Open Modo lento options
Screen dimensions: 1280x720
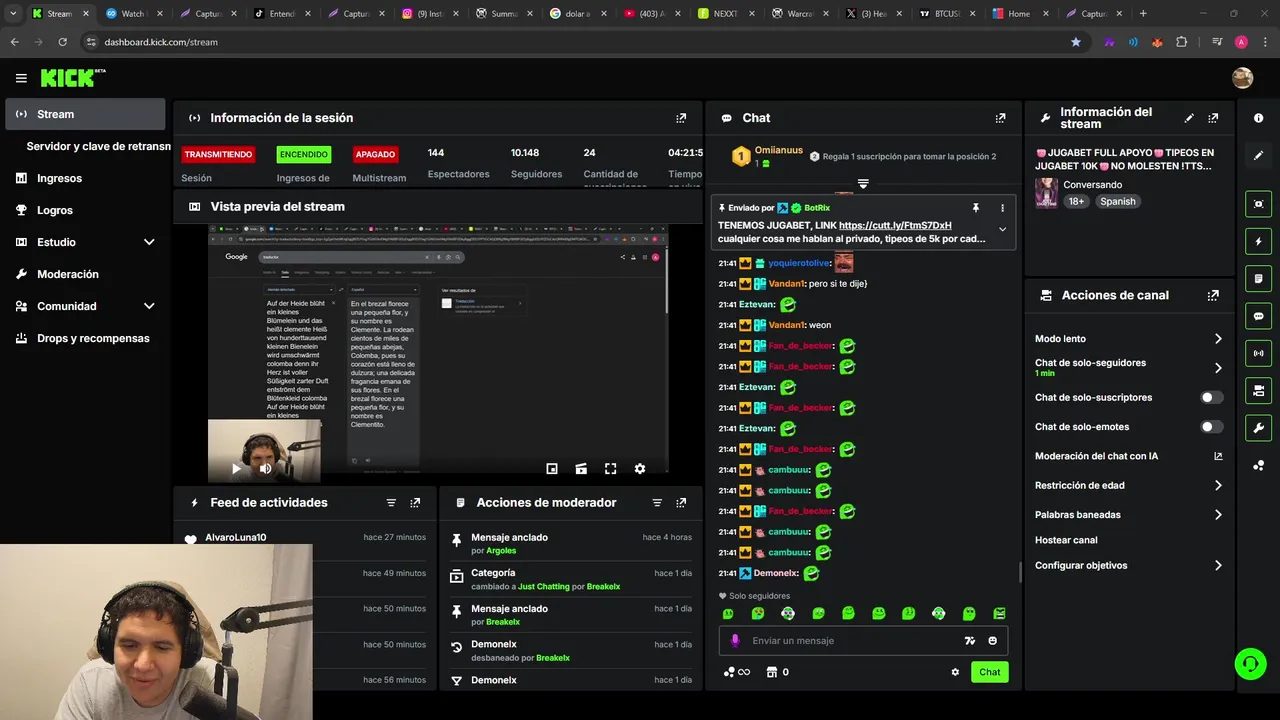pyautogui.click(x=1128, y=339)
